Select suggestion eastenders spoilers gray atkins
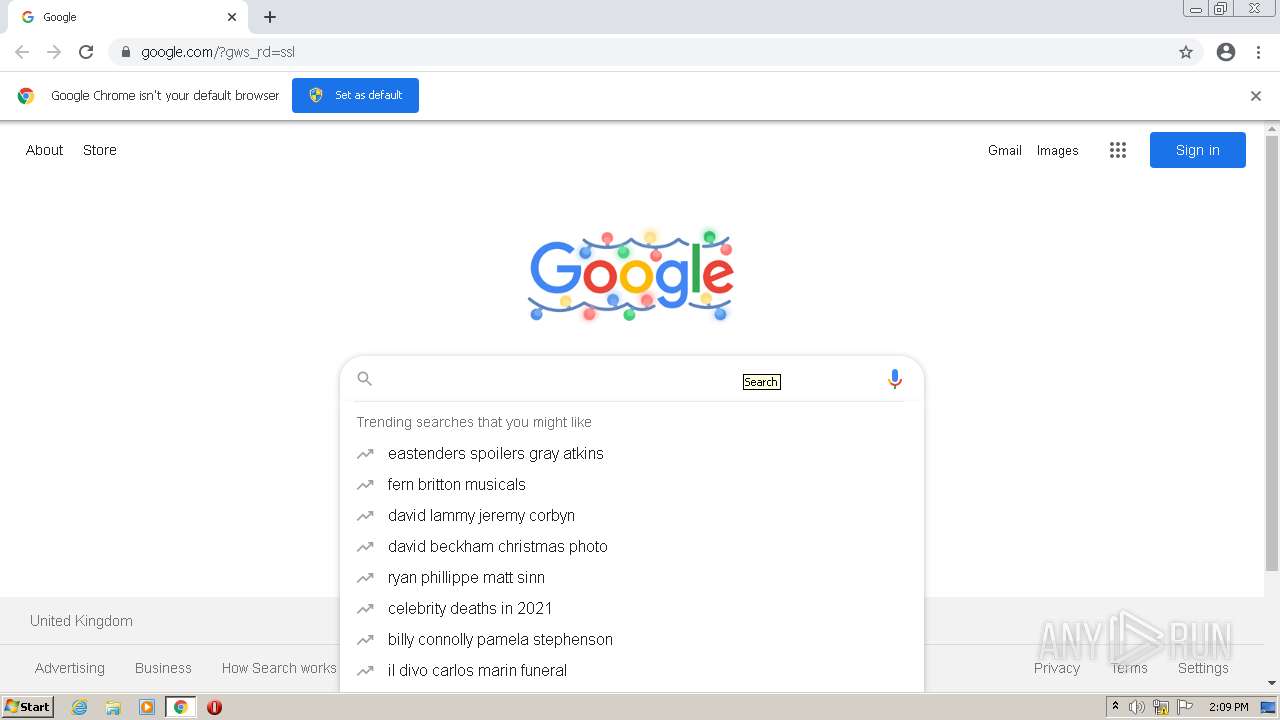 [496, 454]
